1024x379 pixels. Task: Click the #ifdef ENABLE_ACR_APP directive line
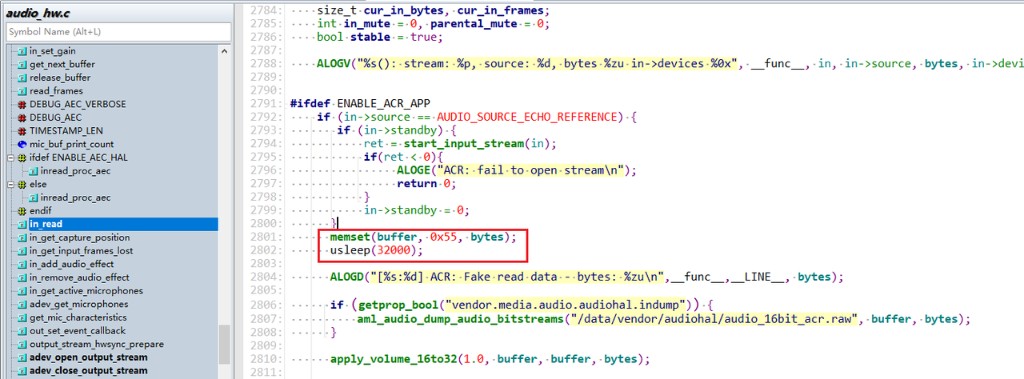click(x=360, y=104)
